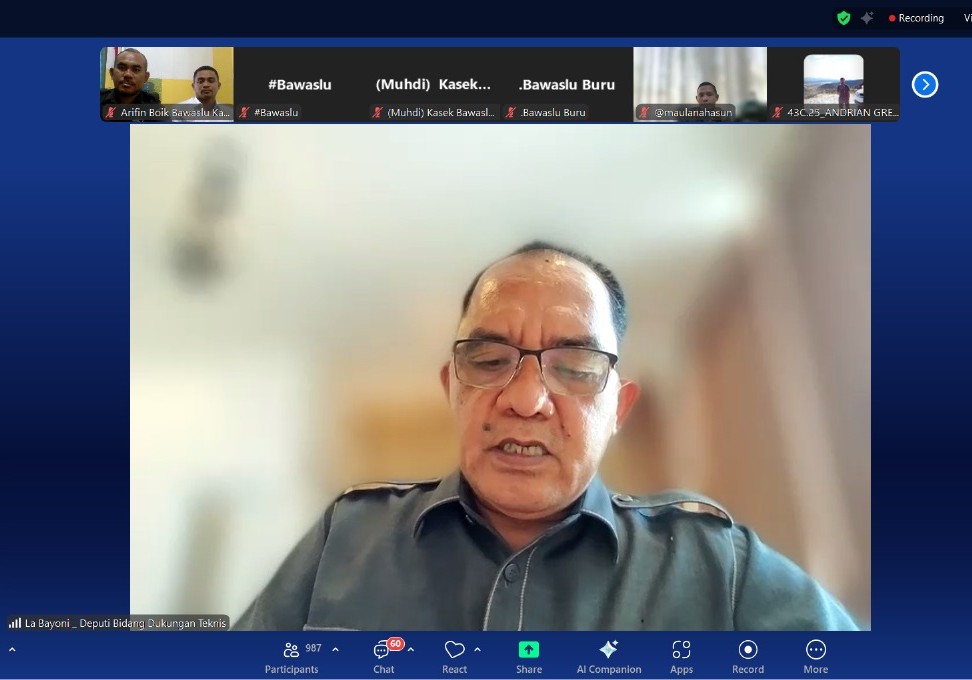The height and width of the screenshot is (680, 972).
Task: Expand the hidden controls caret at bottom-left
Action: pyautogui.click(x=12, y=650)
